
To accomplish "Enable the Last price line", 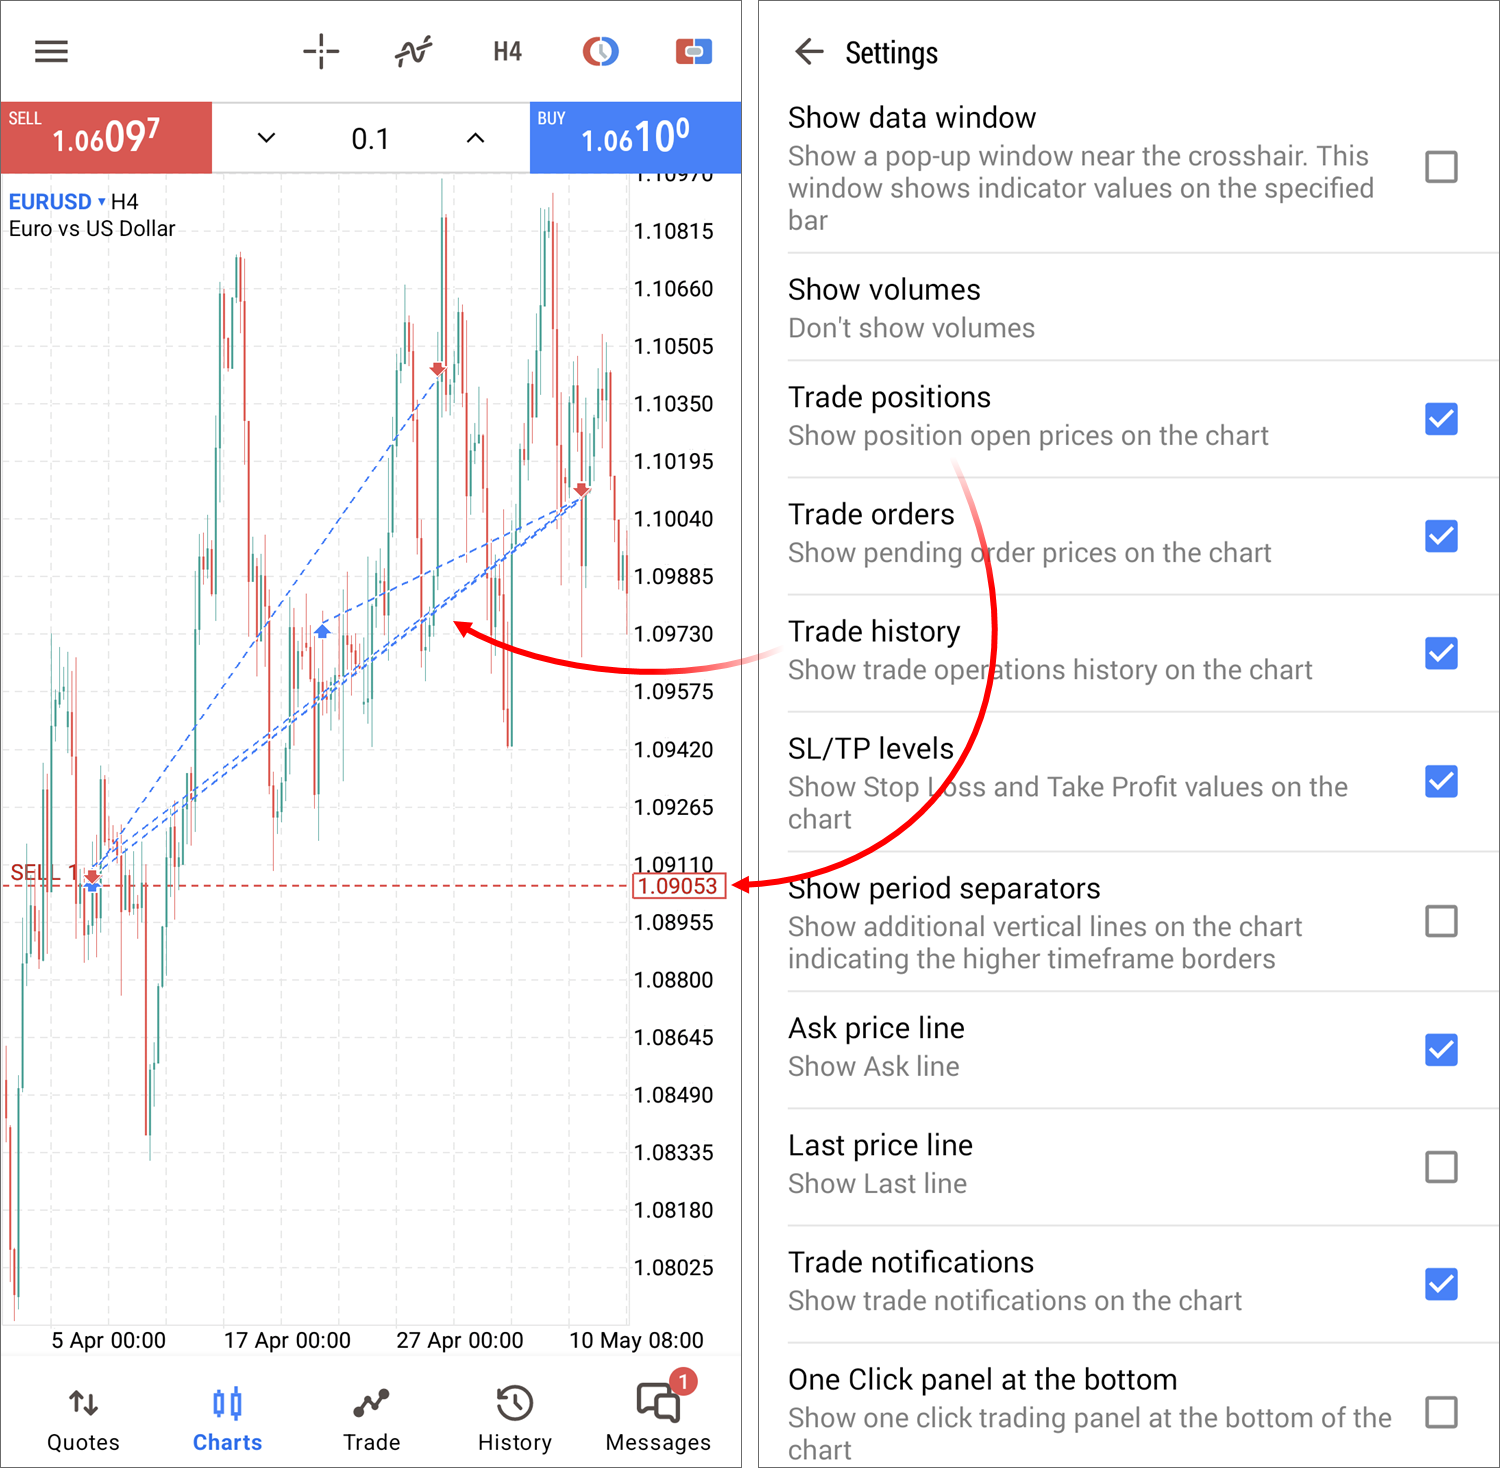I will tap(1441, 1167).
